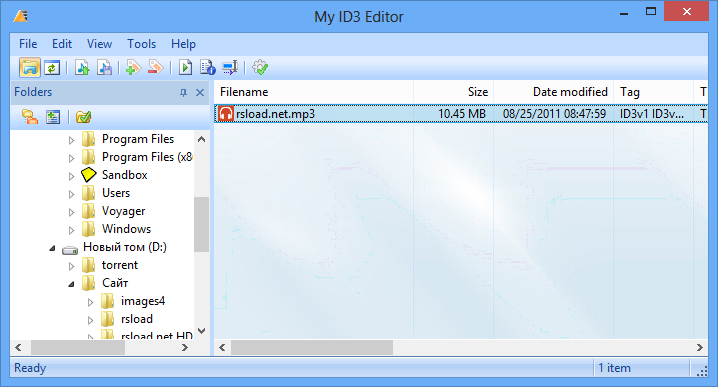Click the 10.45 MB size cell
Screen dimensions: 718x387
(462, 114)
